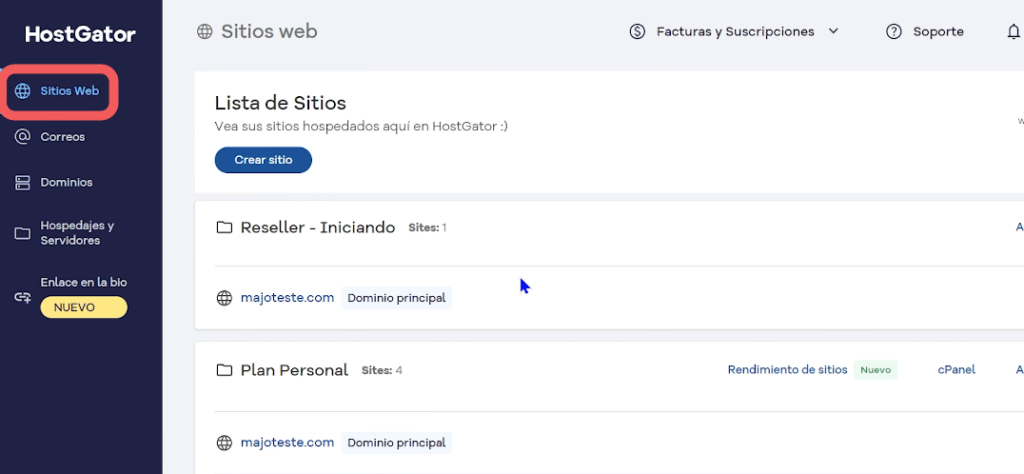Open majoteste.com link under Plan Personal
The width and height of the screenshot is (1024, 474).
[287, 443]
